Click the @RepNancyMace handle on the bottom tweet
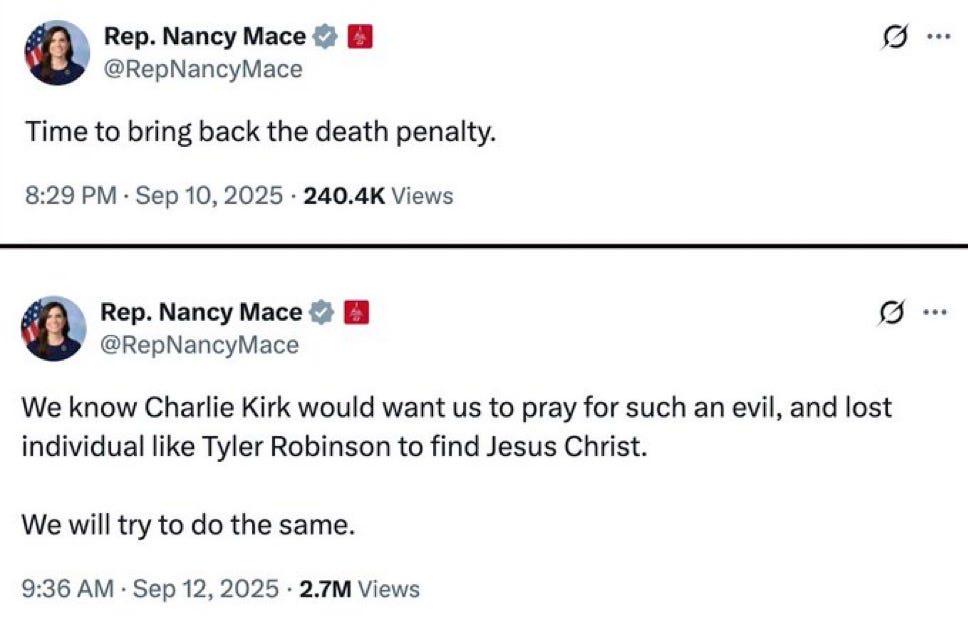 tap(199, 345)
